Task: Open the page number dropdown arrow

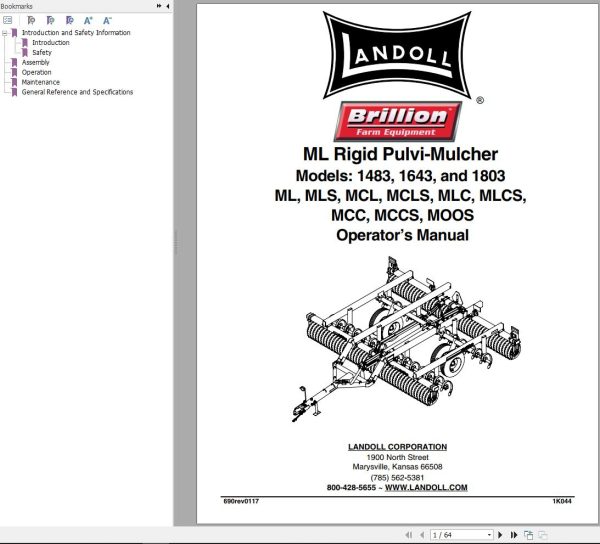Action: (x=489, y=535)
